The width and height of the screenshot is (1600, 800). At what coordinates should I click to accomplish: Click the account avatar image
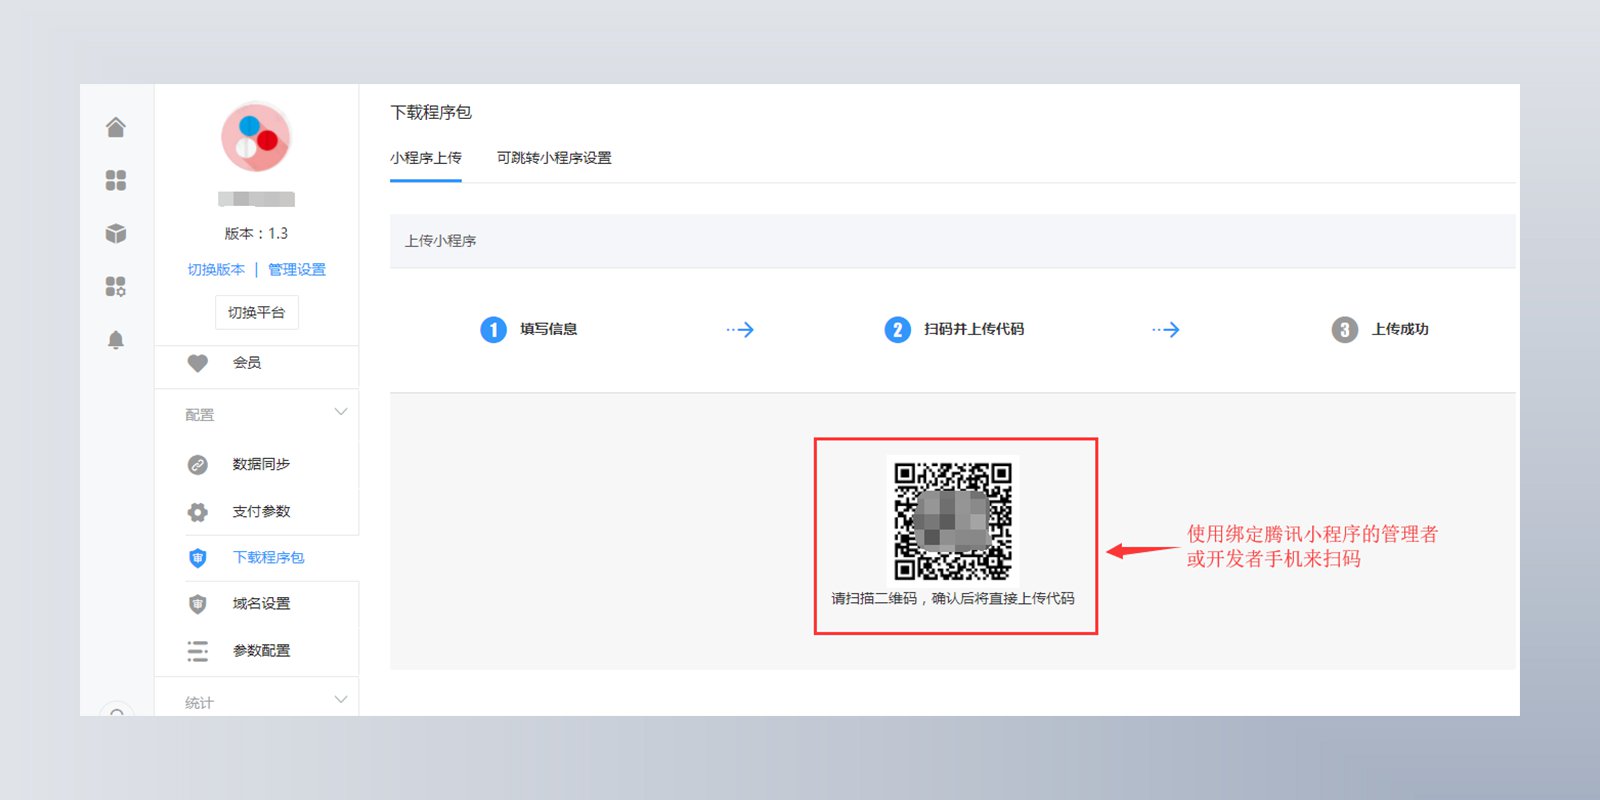tap(256, 138)
